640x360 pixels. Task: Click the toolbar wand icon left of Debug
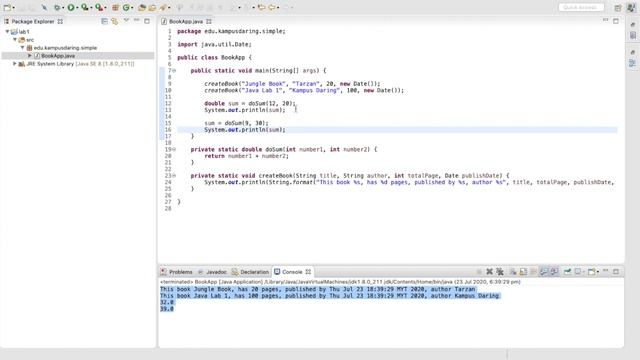click(44, 7)
